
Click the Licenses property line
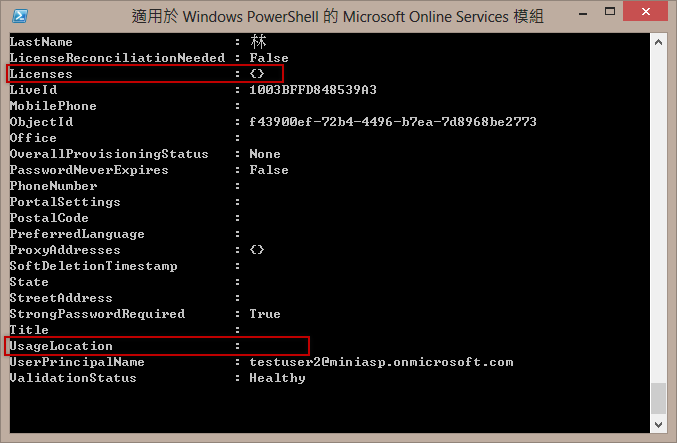click(145, 74)
